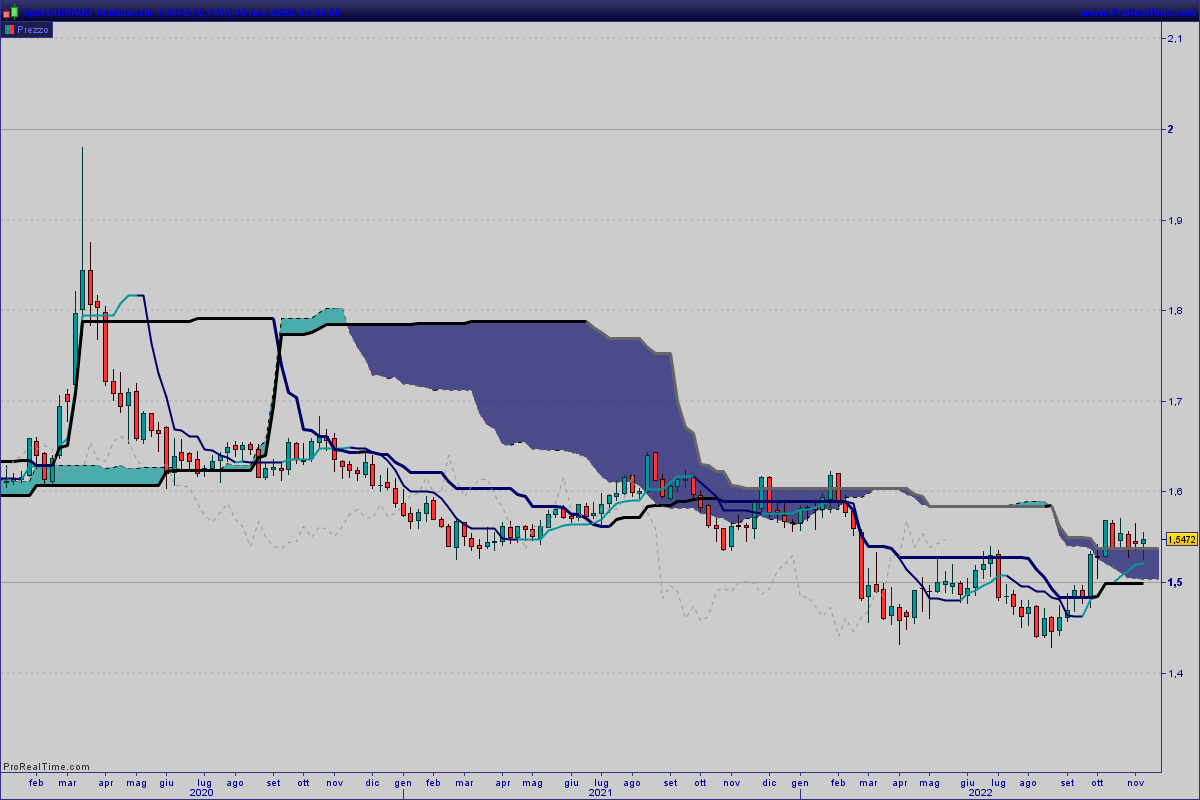Click the 1,4 label on the price axis
The image size is (1200, 800).
1174,673
